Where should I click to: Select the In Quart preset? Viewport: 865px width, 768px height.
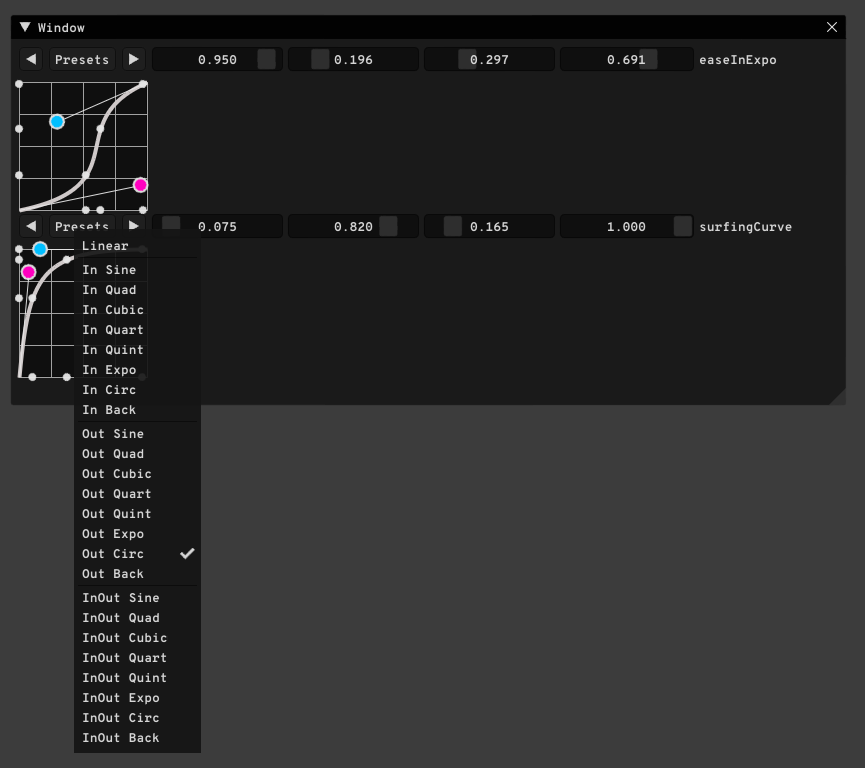(137, 330)
